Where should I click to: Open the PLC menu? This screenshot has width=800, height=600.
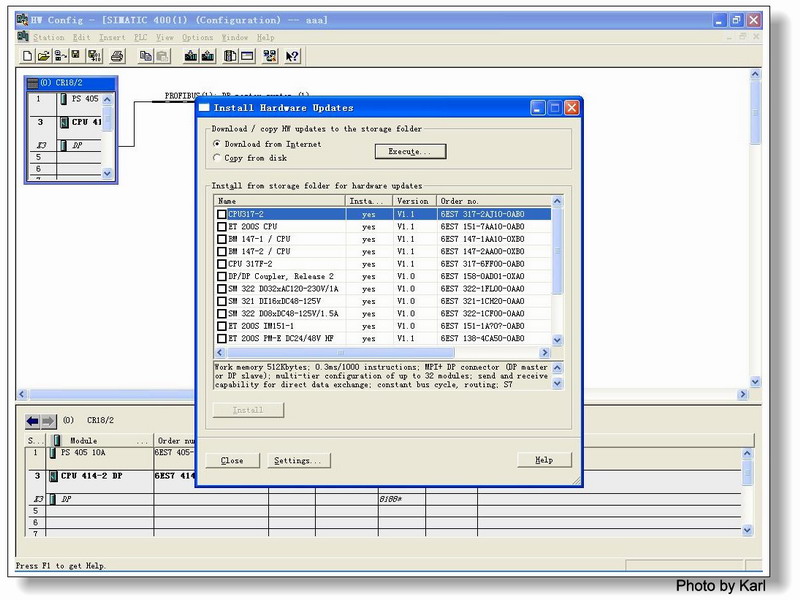coord(141,37)
